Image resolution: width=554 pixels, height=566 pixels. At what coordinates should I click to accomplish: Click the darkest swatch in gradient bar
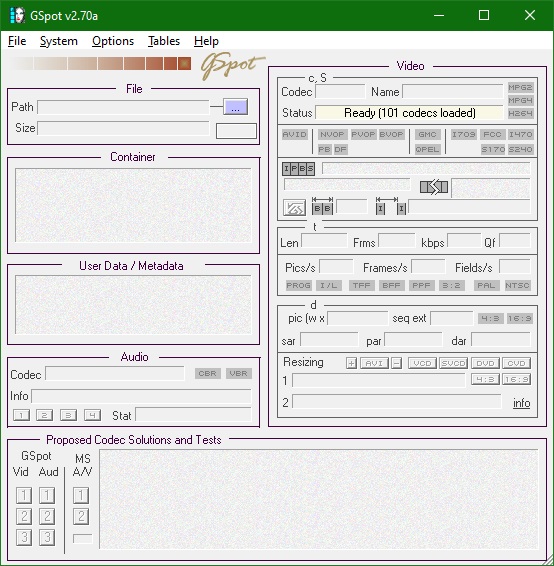(184, 64)
